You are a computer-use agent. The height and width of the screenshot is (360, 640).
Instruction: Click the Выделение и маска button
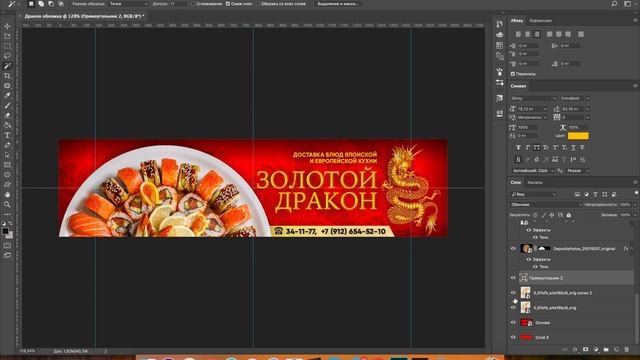click(x=338, y=4)
